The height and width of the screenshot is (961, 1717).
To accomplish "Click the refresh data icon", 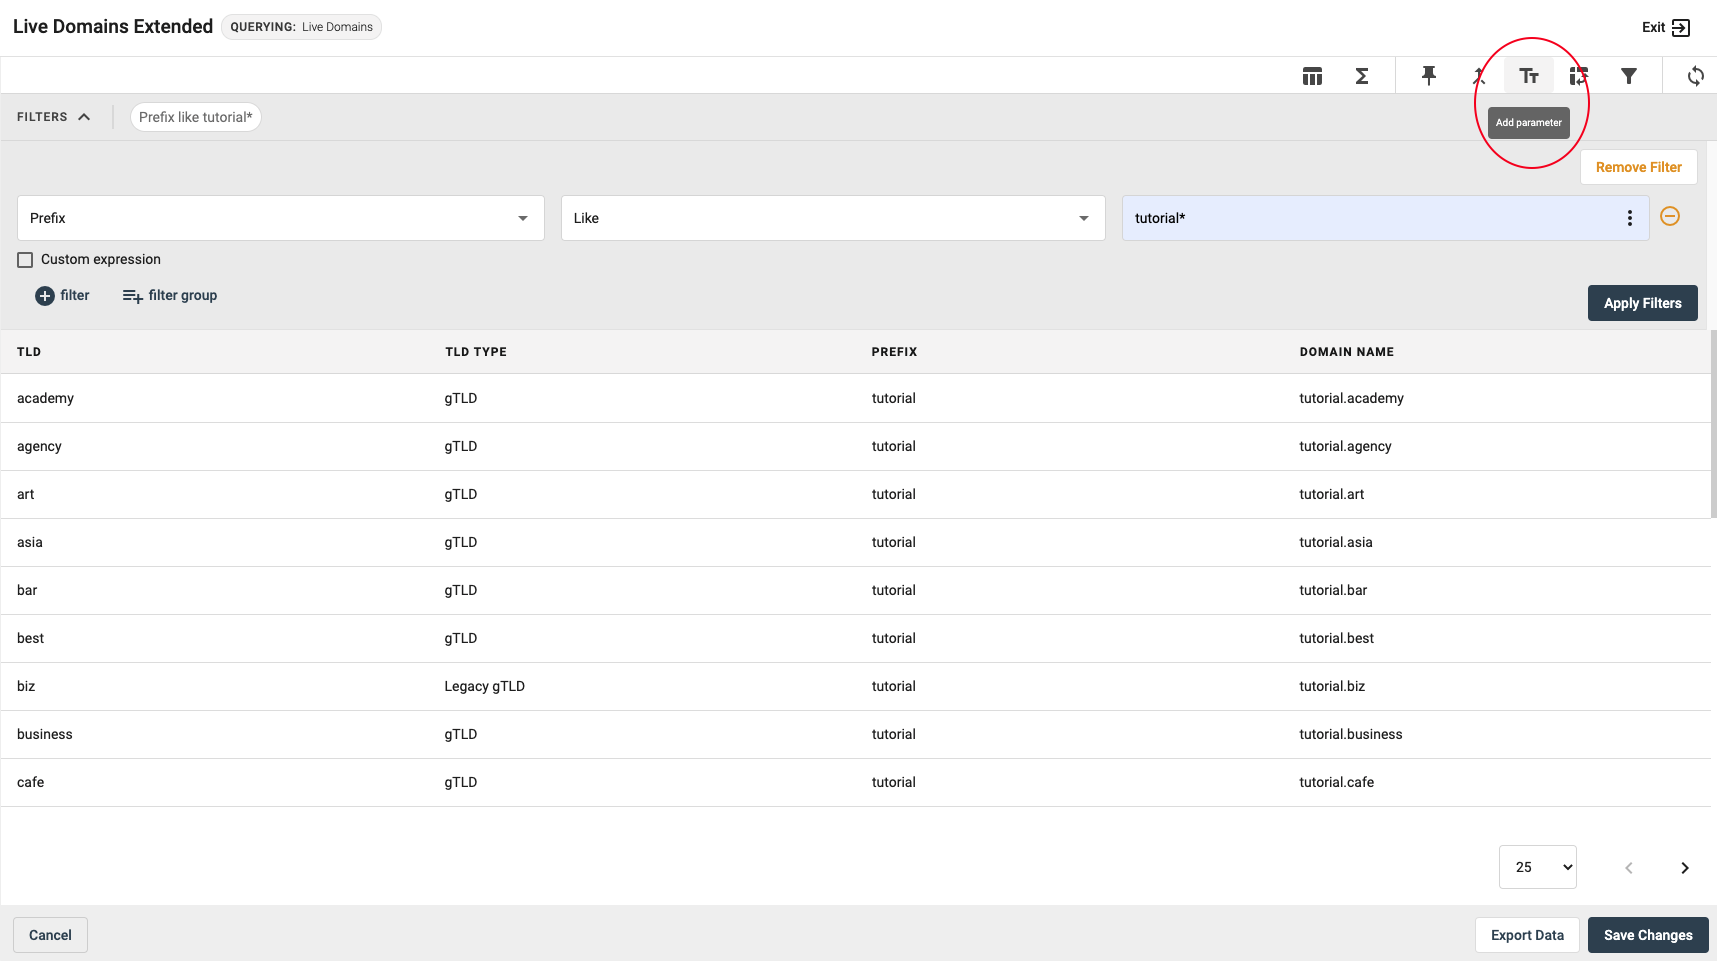I will (1695, 76).
